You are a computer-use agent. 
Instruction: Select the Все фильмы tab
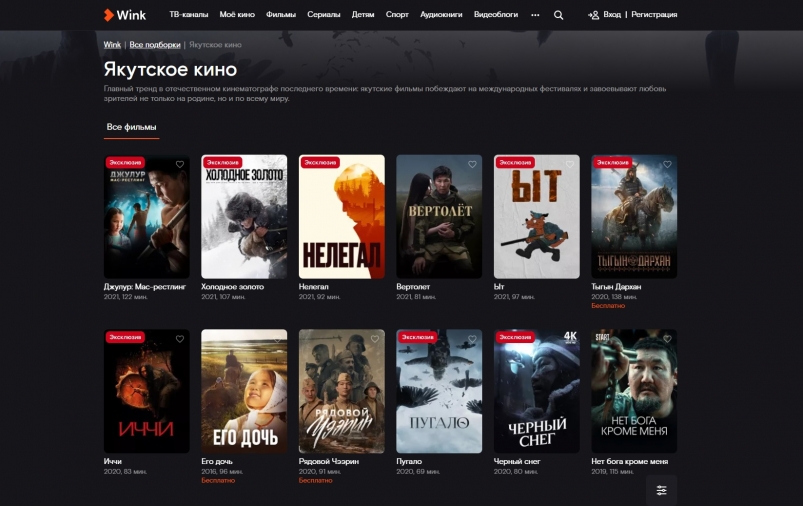click(x=132, y=127)
